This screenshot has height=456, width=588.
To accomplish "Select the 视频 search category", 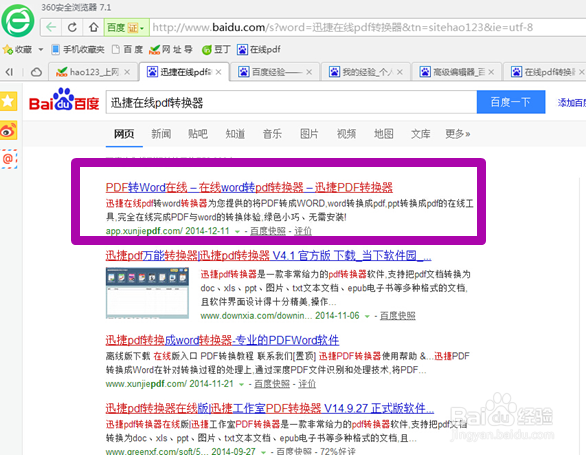I will [x=346, y=134].
